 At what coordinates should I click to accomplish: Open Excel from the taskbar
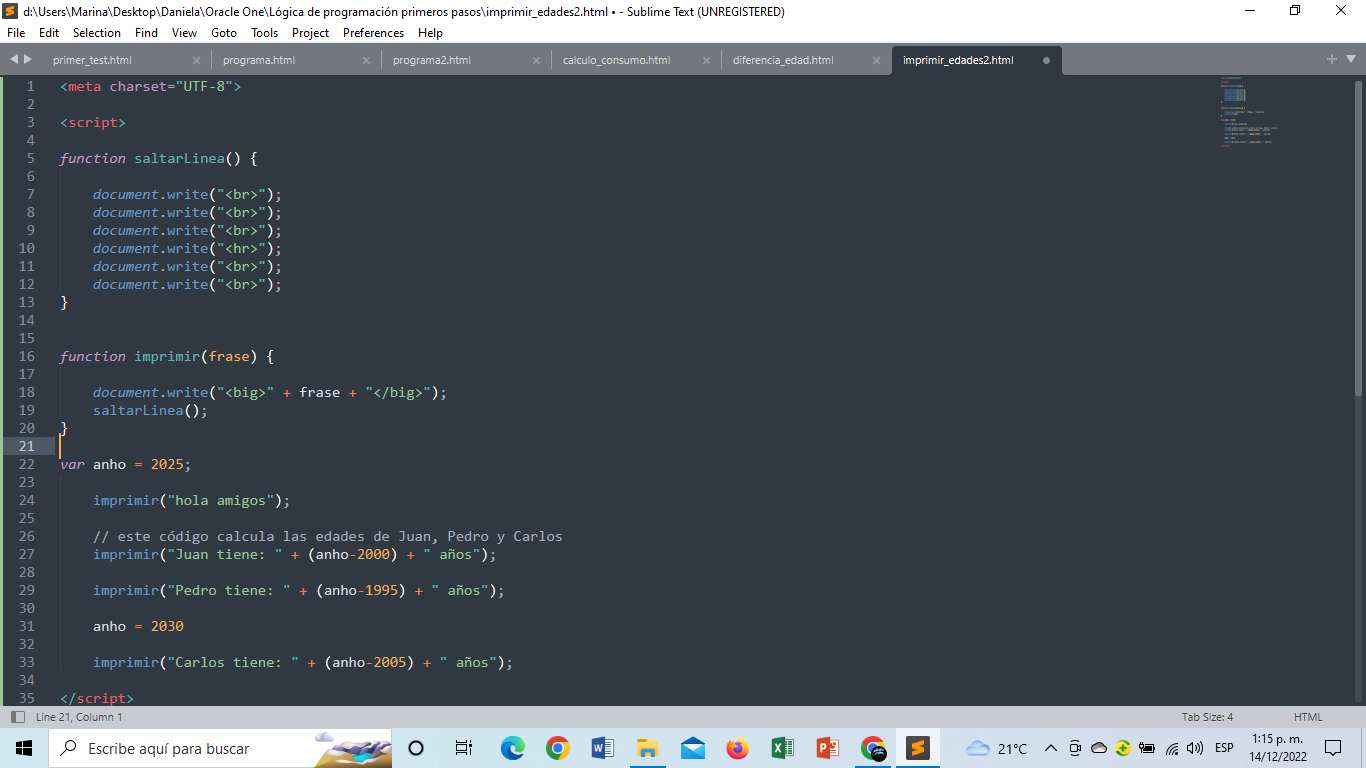coord(782,748)
